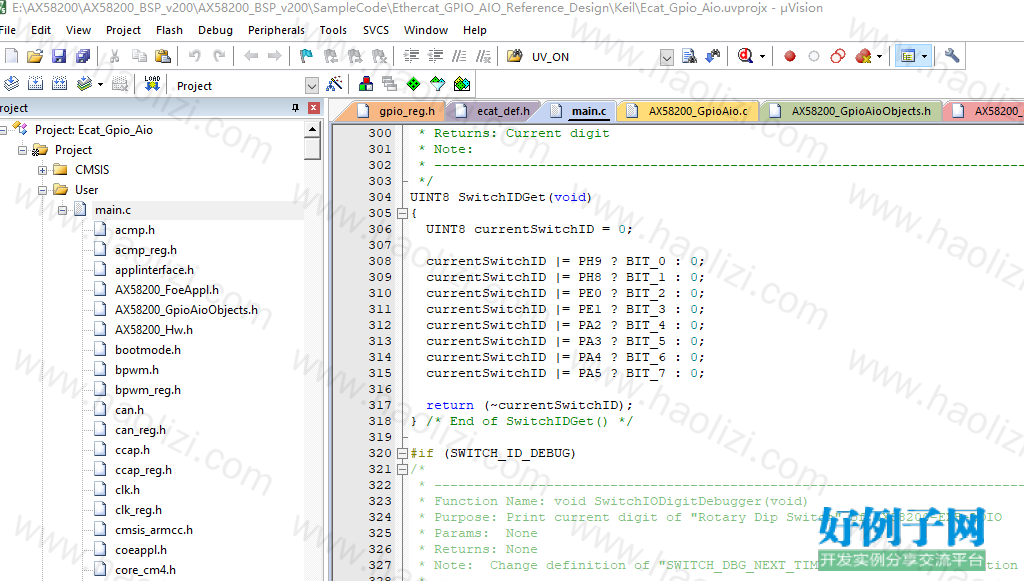This screenshot has width=1024, height=581.
Task: Open Manage Project Items
Action: [x=366, y=84]
